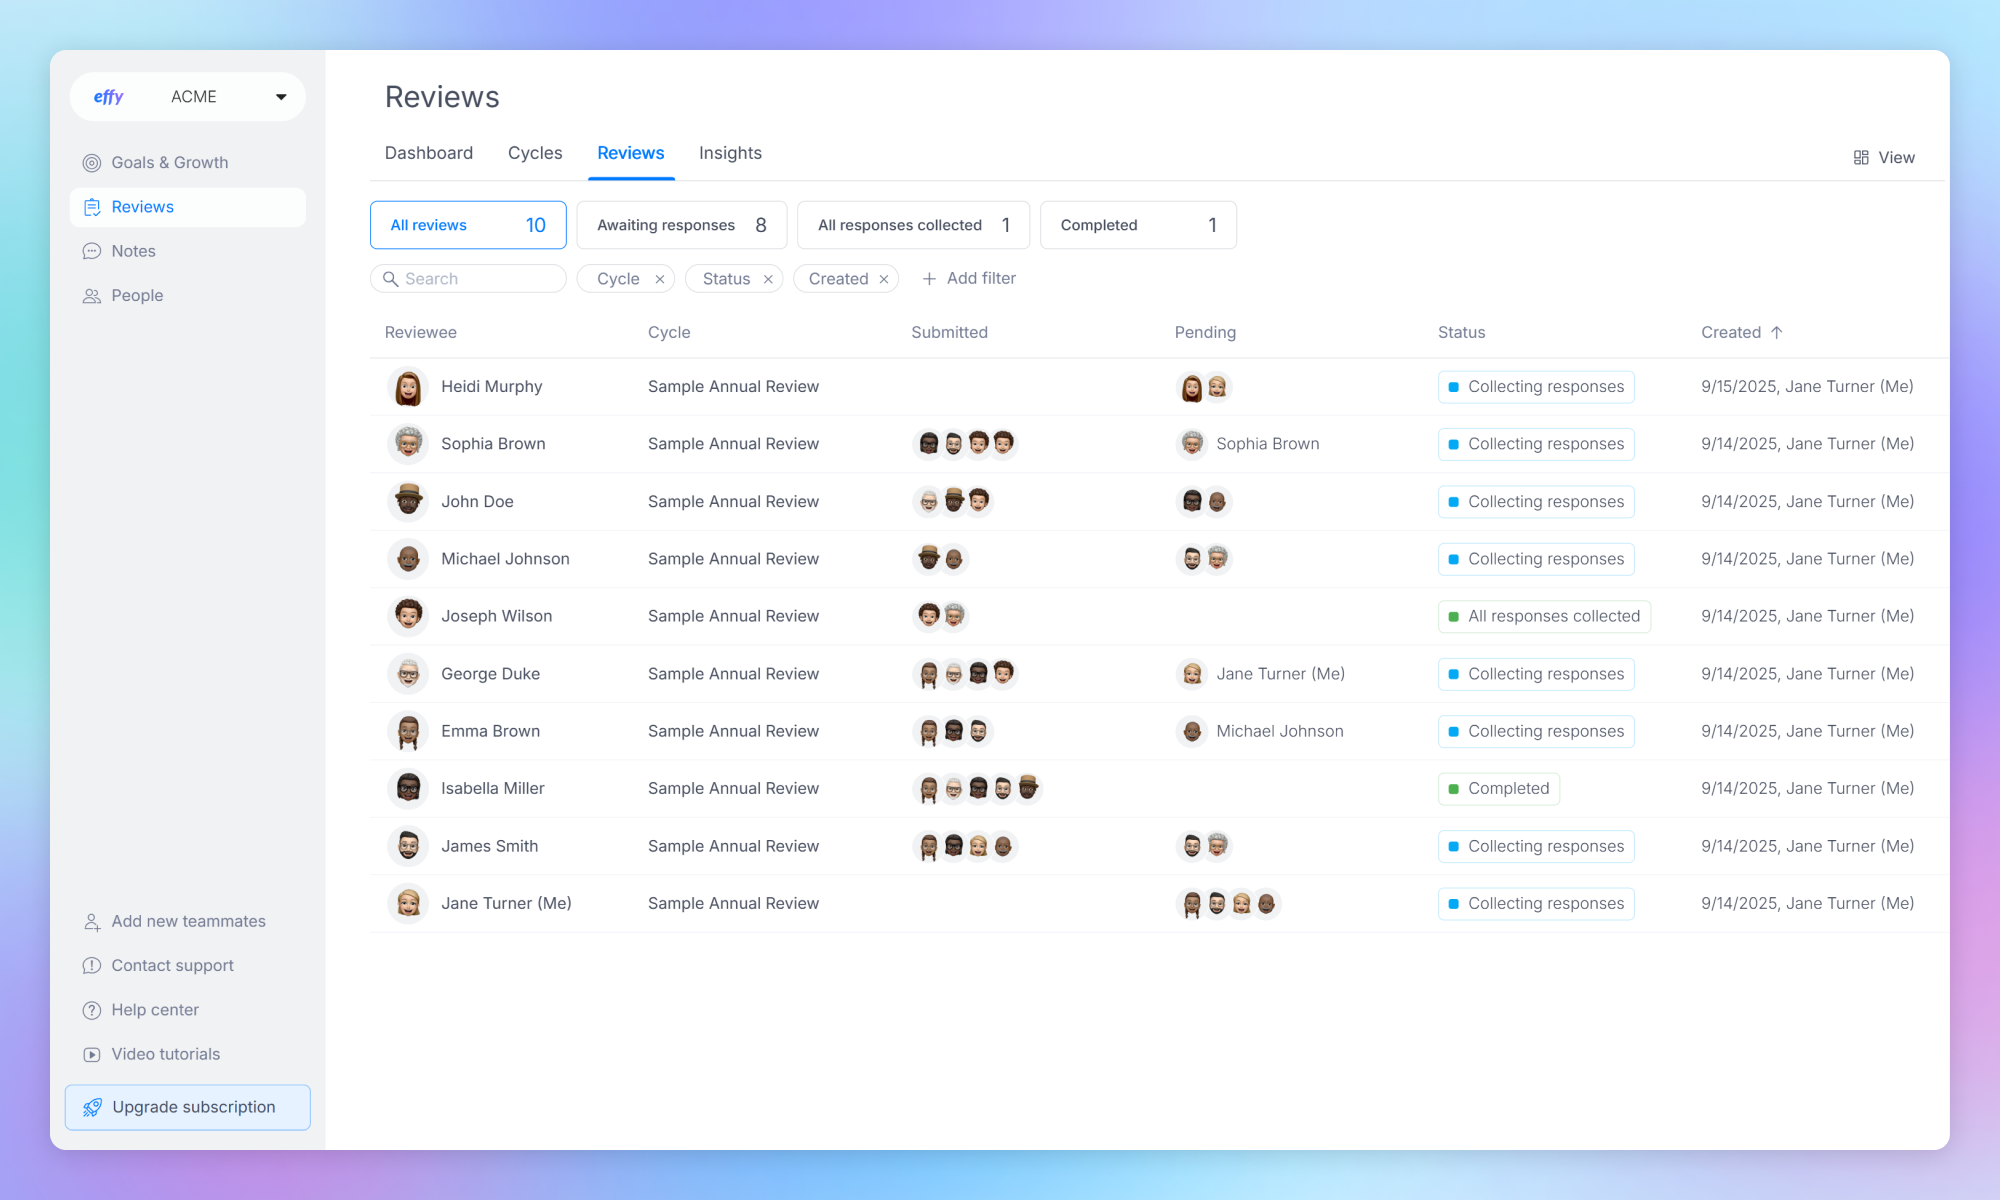Screen dimensions: 2000x1200
Task: Click the Goals & Growth target icon
Action: click(x=92, y=163)
